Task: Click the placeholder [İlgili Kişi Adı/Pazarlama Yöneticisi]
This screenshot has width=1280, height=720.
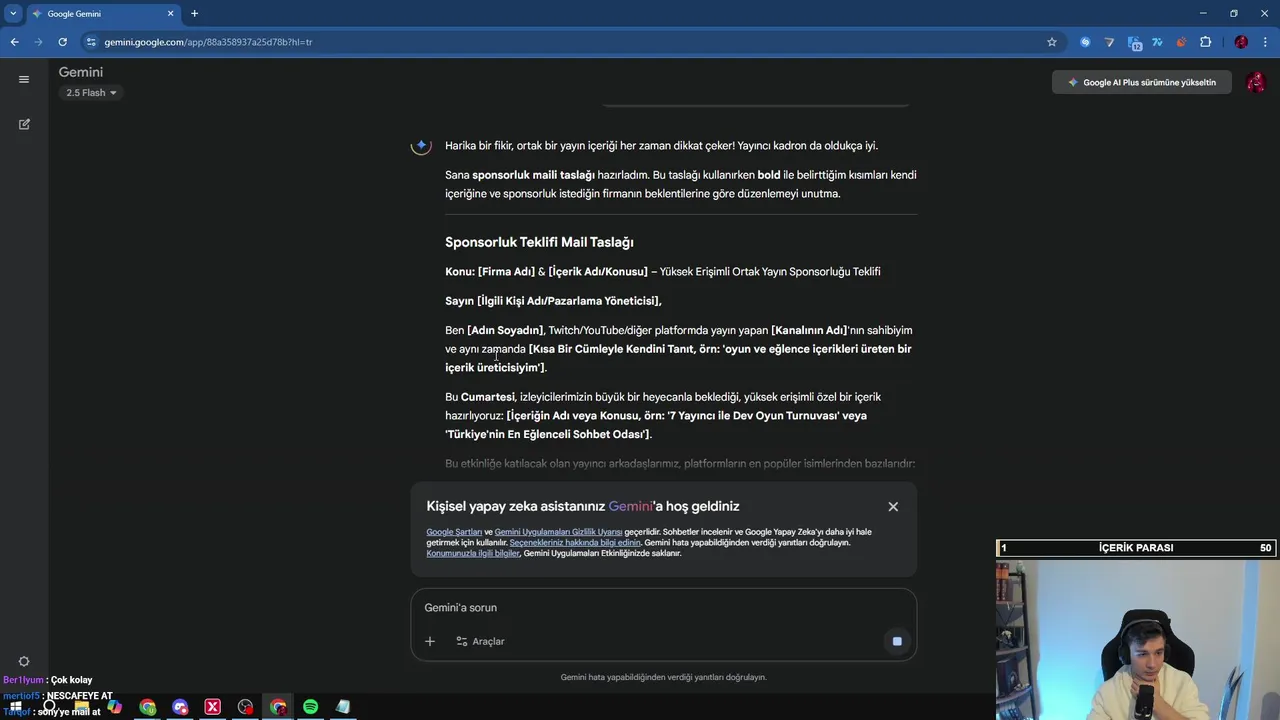Action: [569, 301]
